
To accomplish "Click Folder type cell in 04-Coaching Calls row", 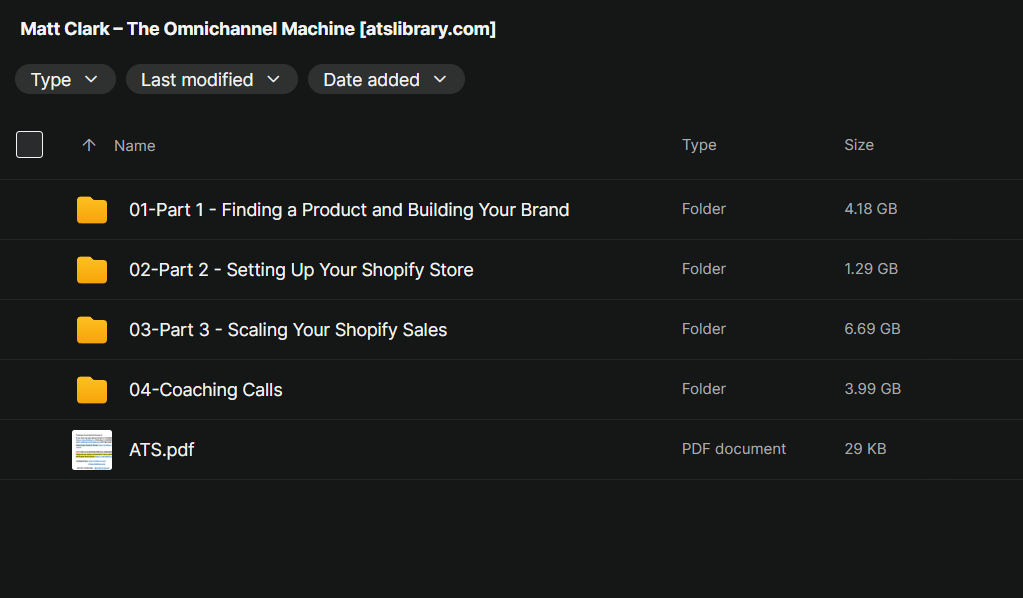I will pyautogui.click(x=703, y=389).
